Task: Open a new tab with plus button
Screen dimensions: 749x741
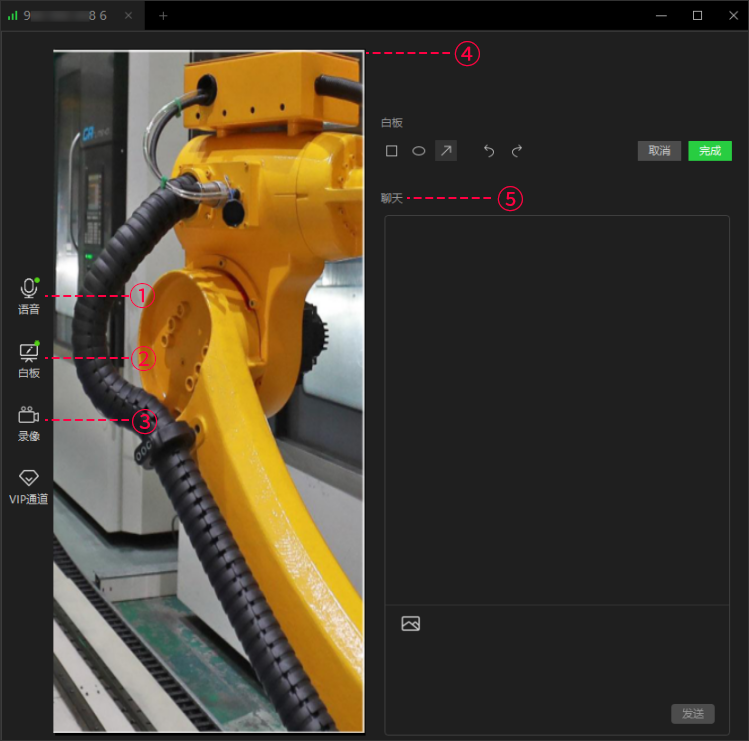Action: [163, 16]
